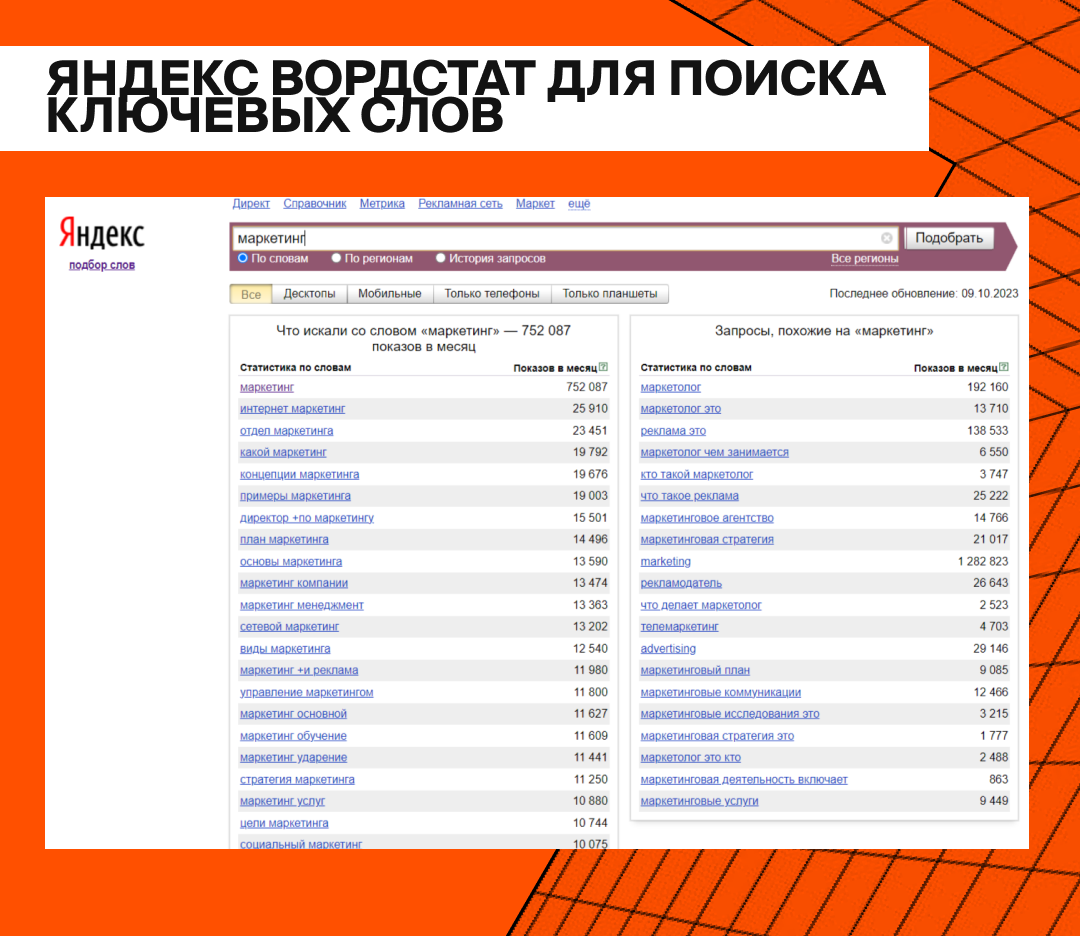Image resolution: width=1080 pixels, height=936 pixels.
Task: Open help icon beside left Показов в месяц
Action: point(603,367)
